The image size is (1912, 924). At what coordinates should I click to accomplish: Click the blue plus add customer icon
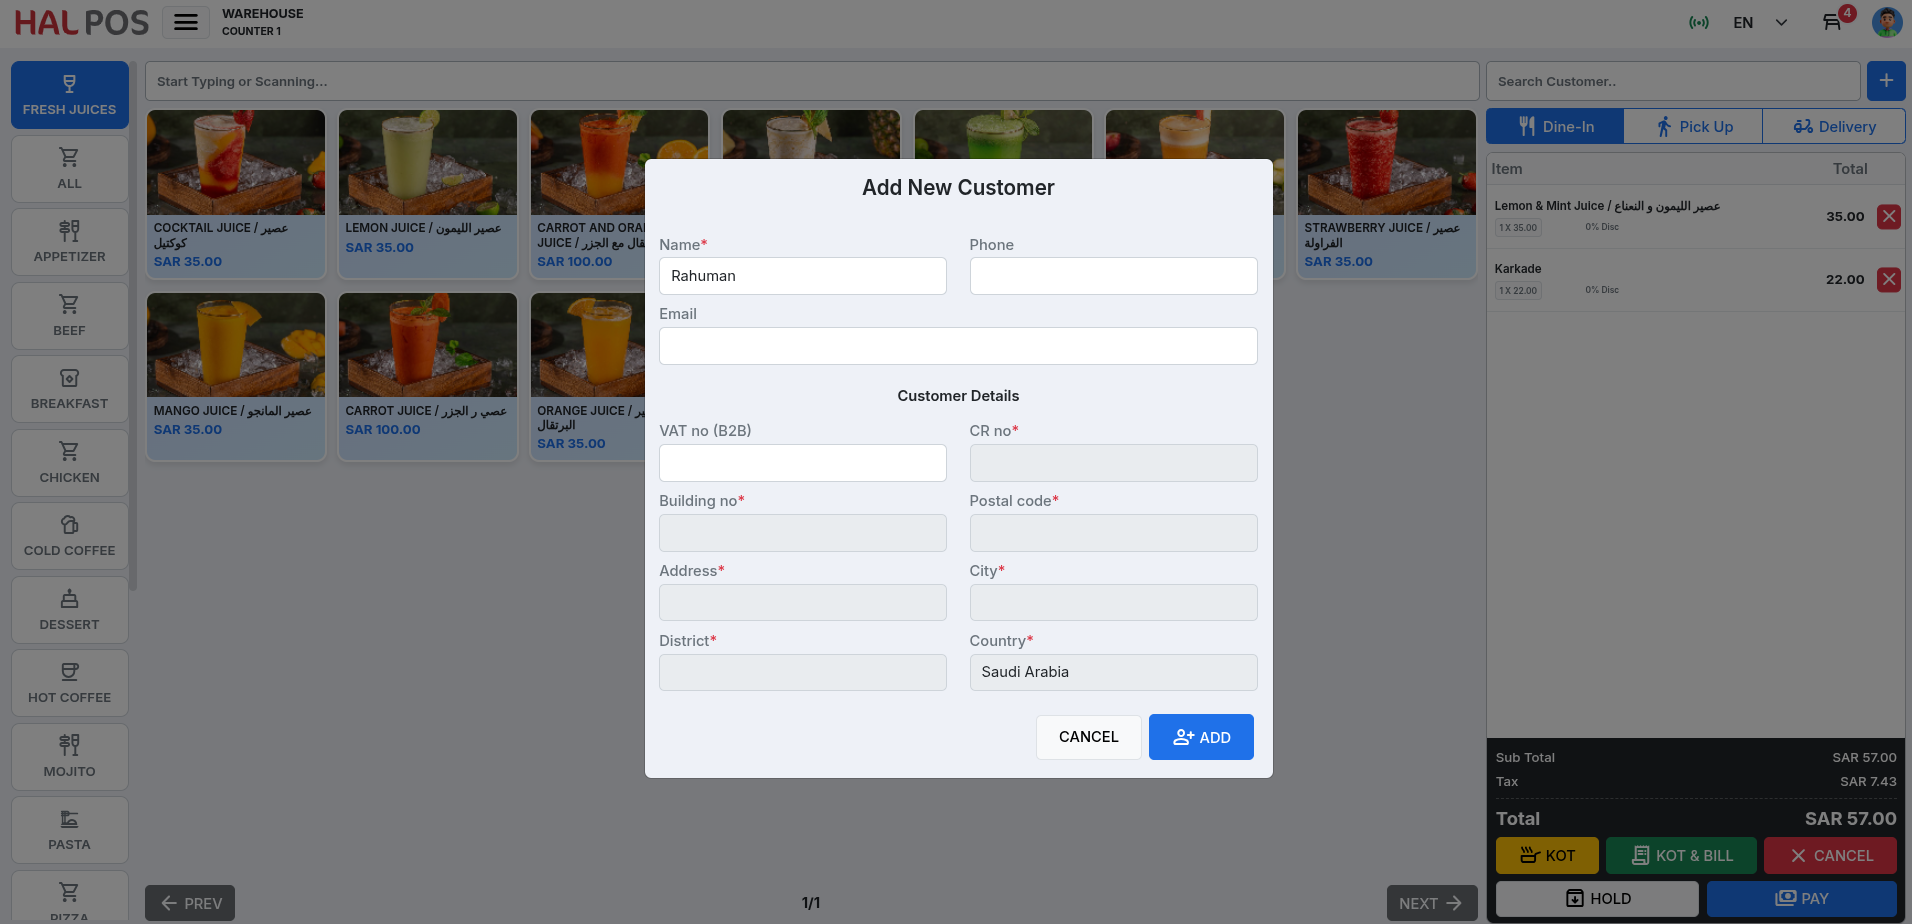[x=1885, y=81]
